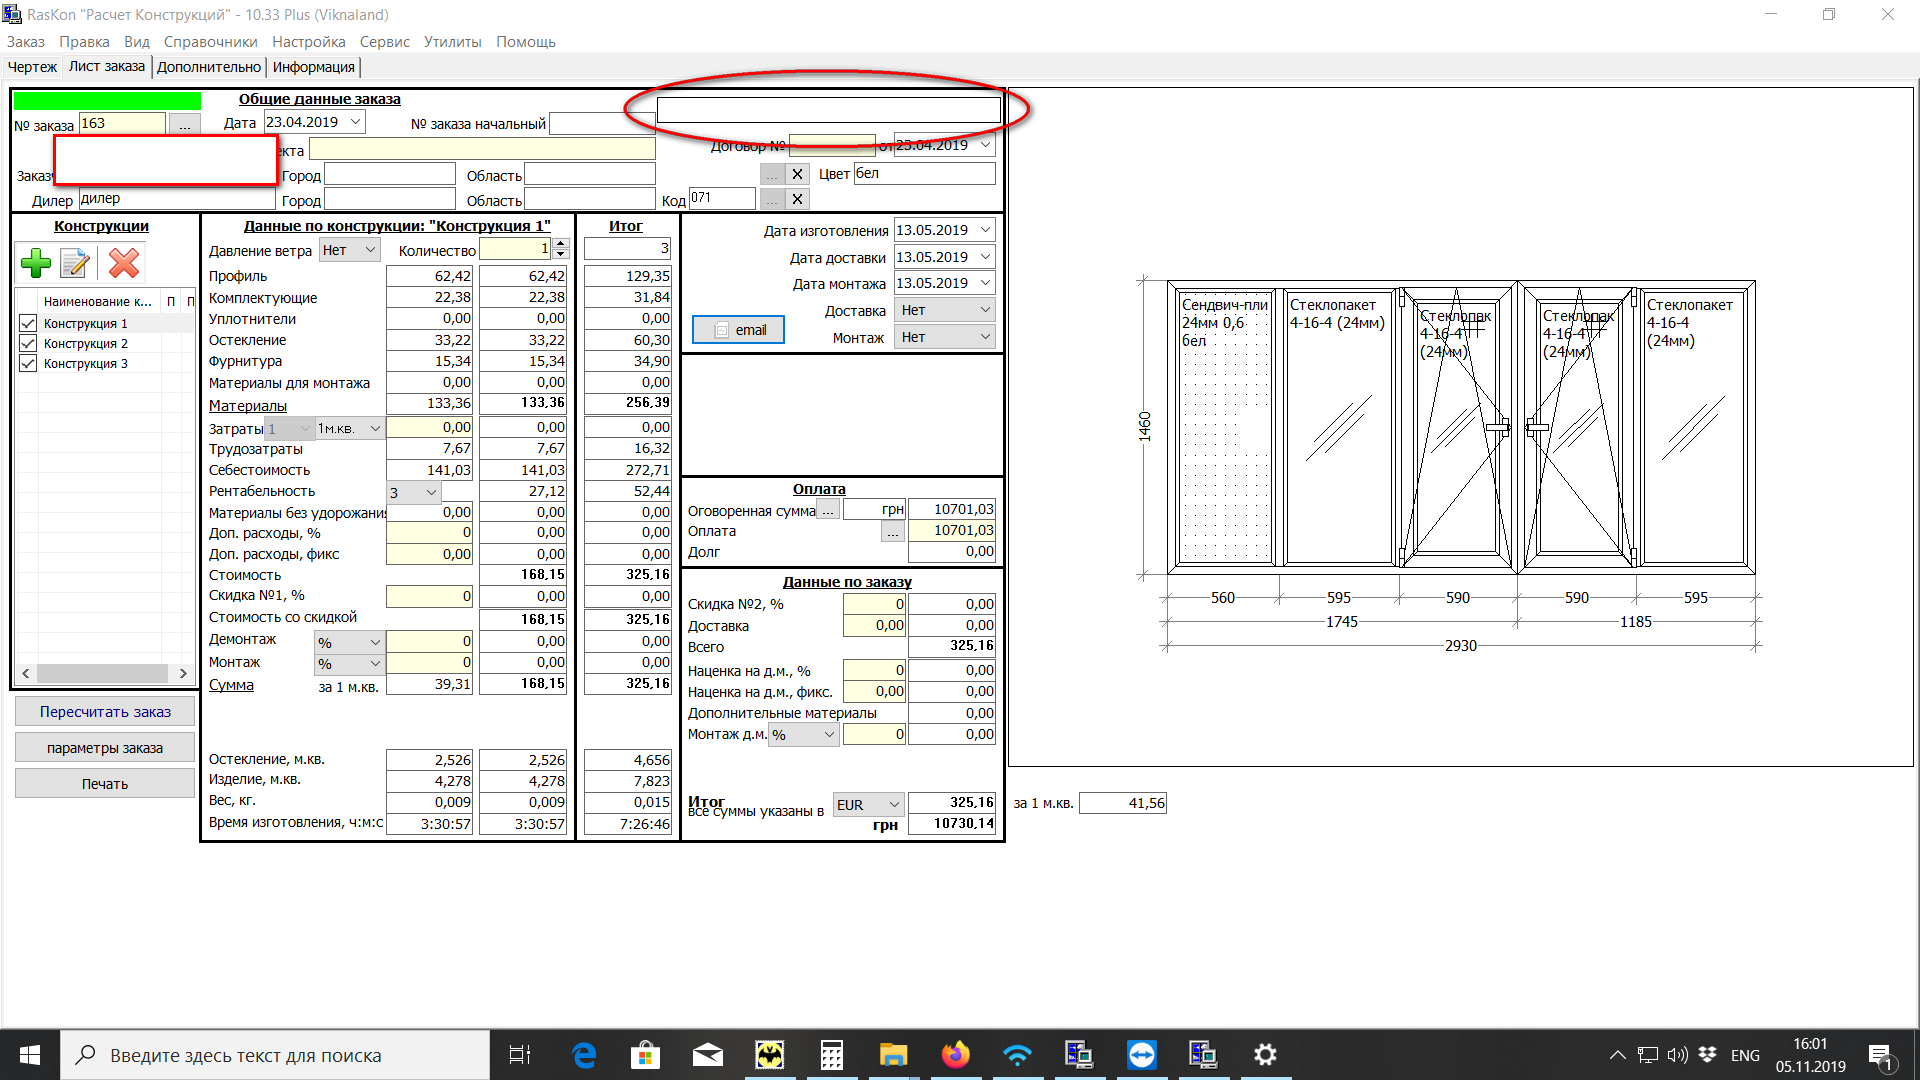Screen dimensions: 1920x1080
Task: Open Mail app from taskbar
Action: tap(708, 1055)
